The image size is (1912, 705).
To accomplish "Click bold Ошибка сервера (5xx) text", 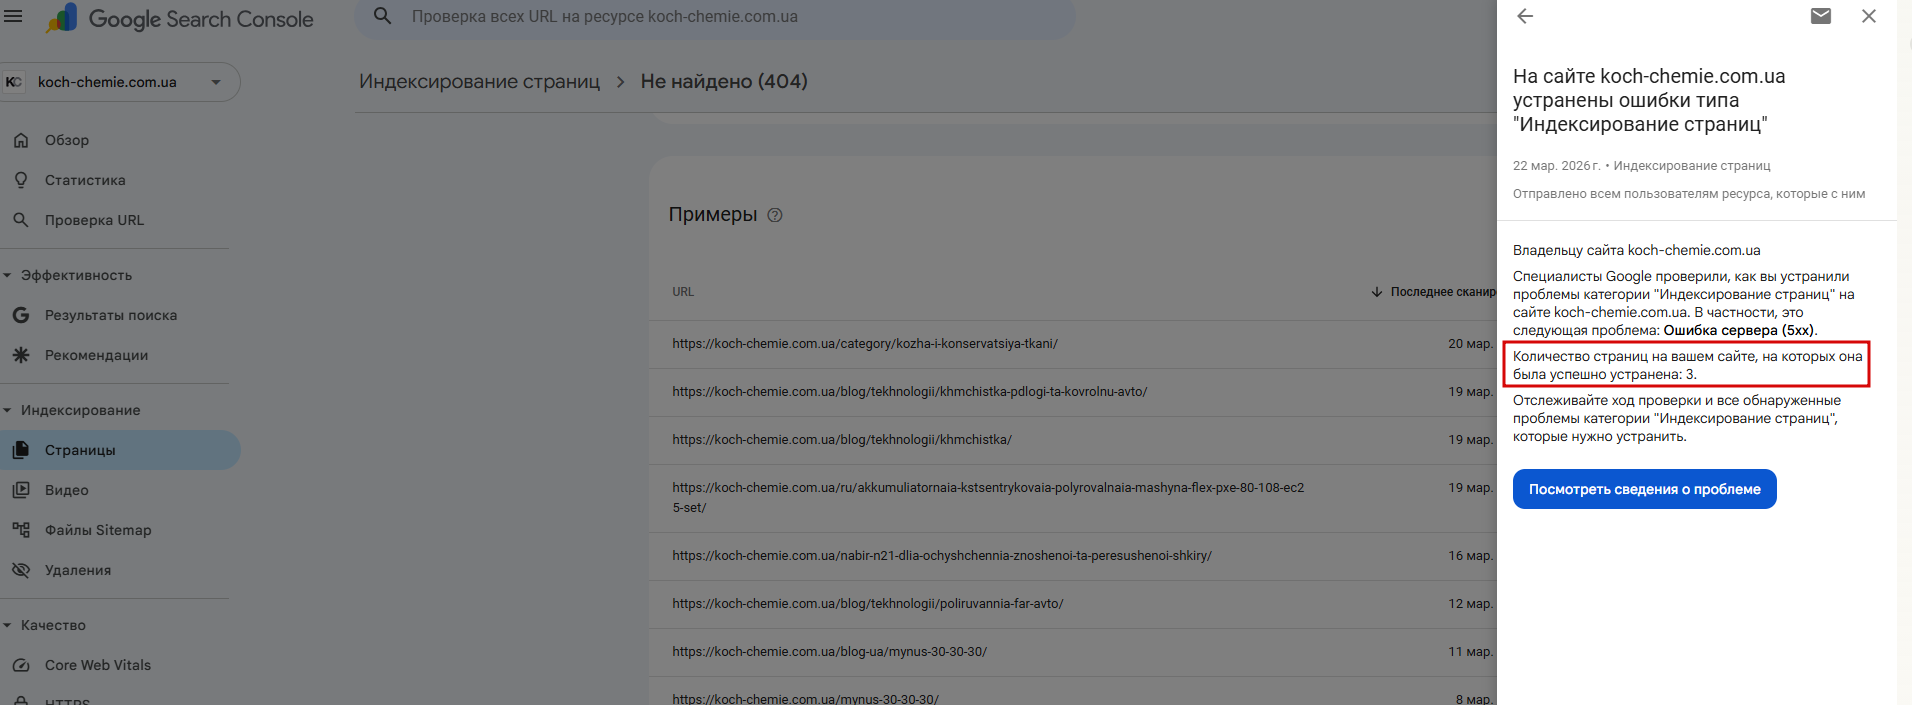I will click(1739, 331).
